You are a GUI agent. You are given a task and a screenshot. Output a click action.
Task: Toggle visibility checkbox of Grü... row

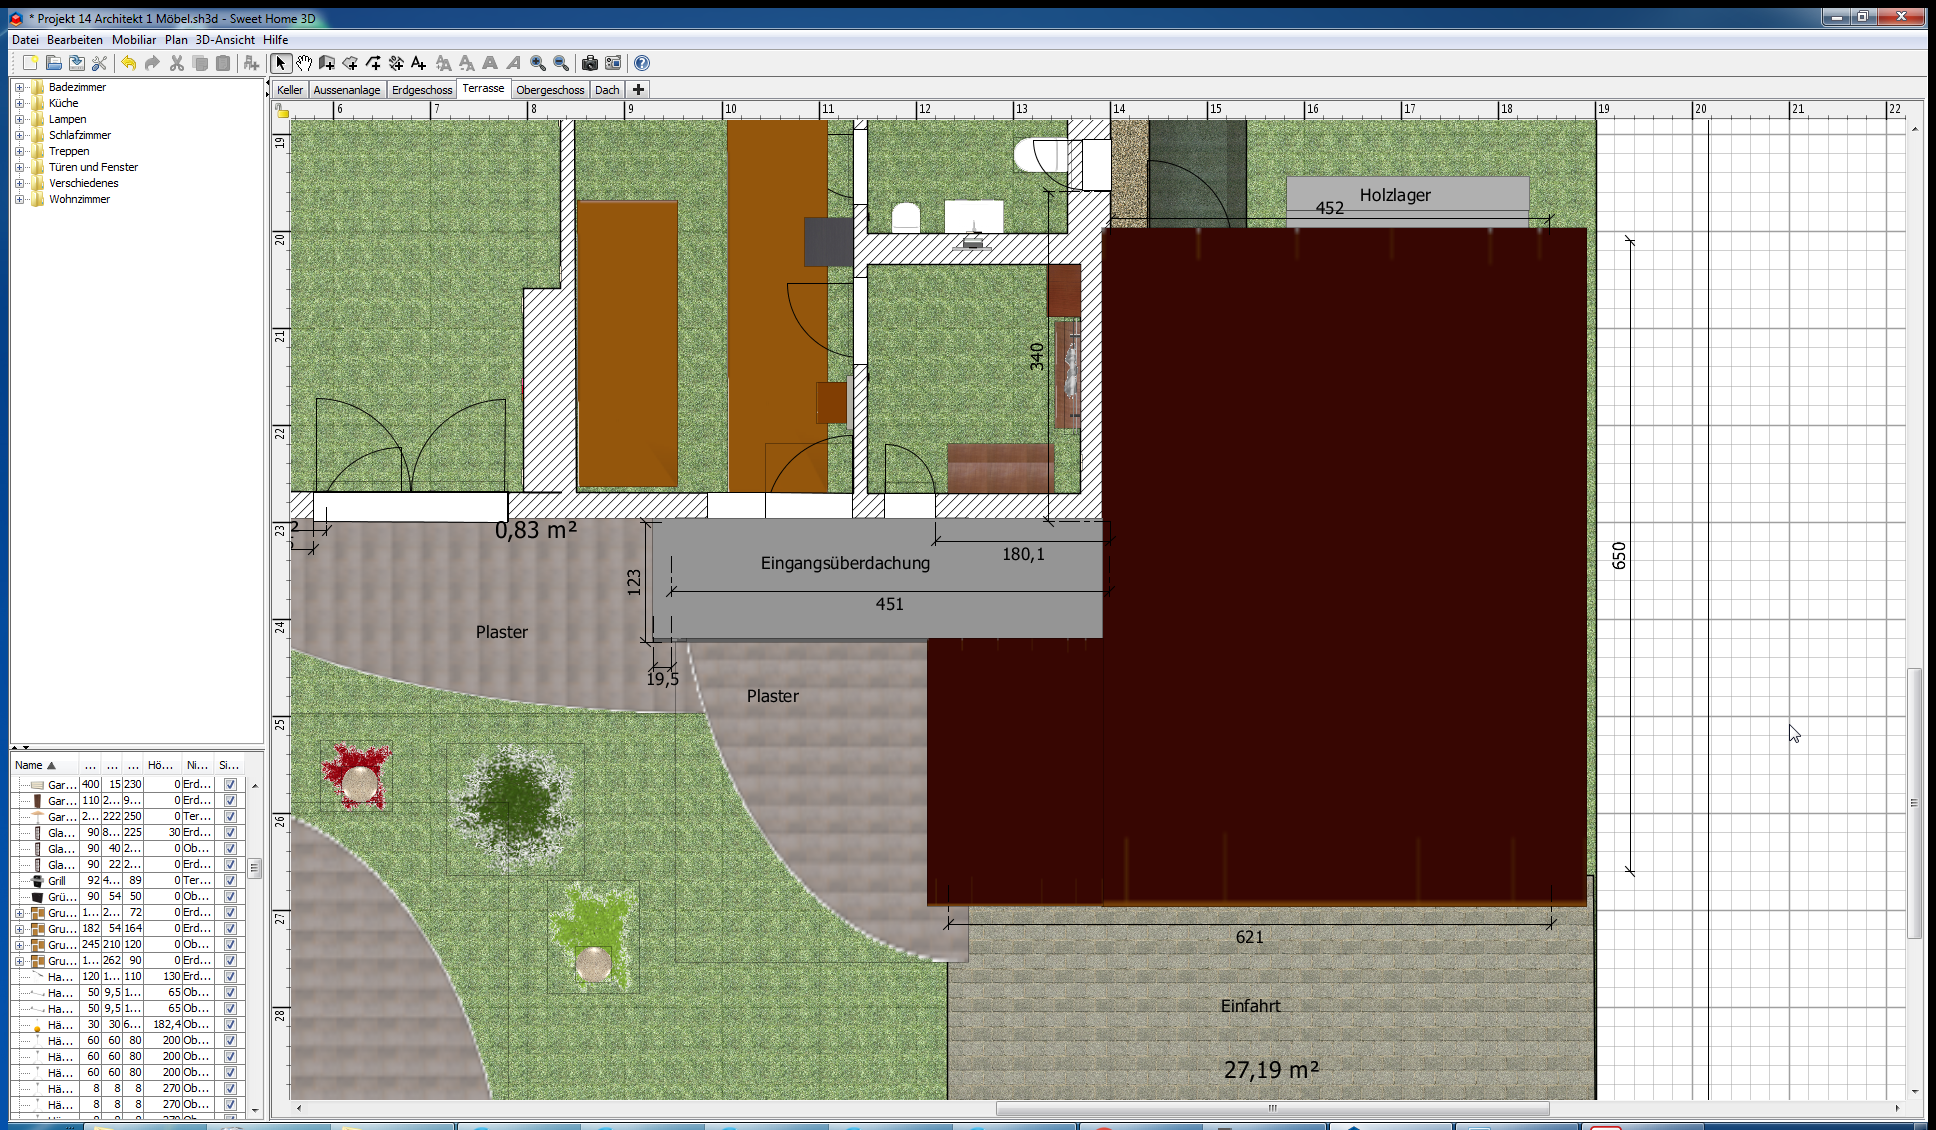[x=230, y=897]
